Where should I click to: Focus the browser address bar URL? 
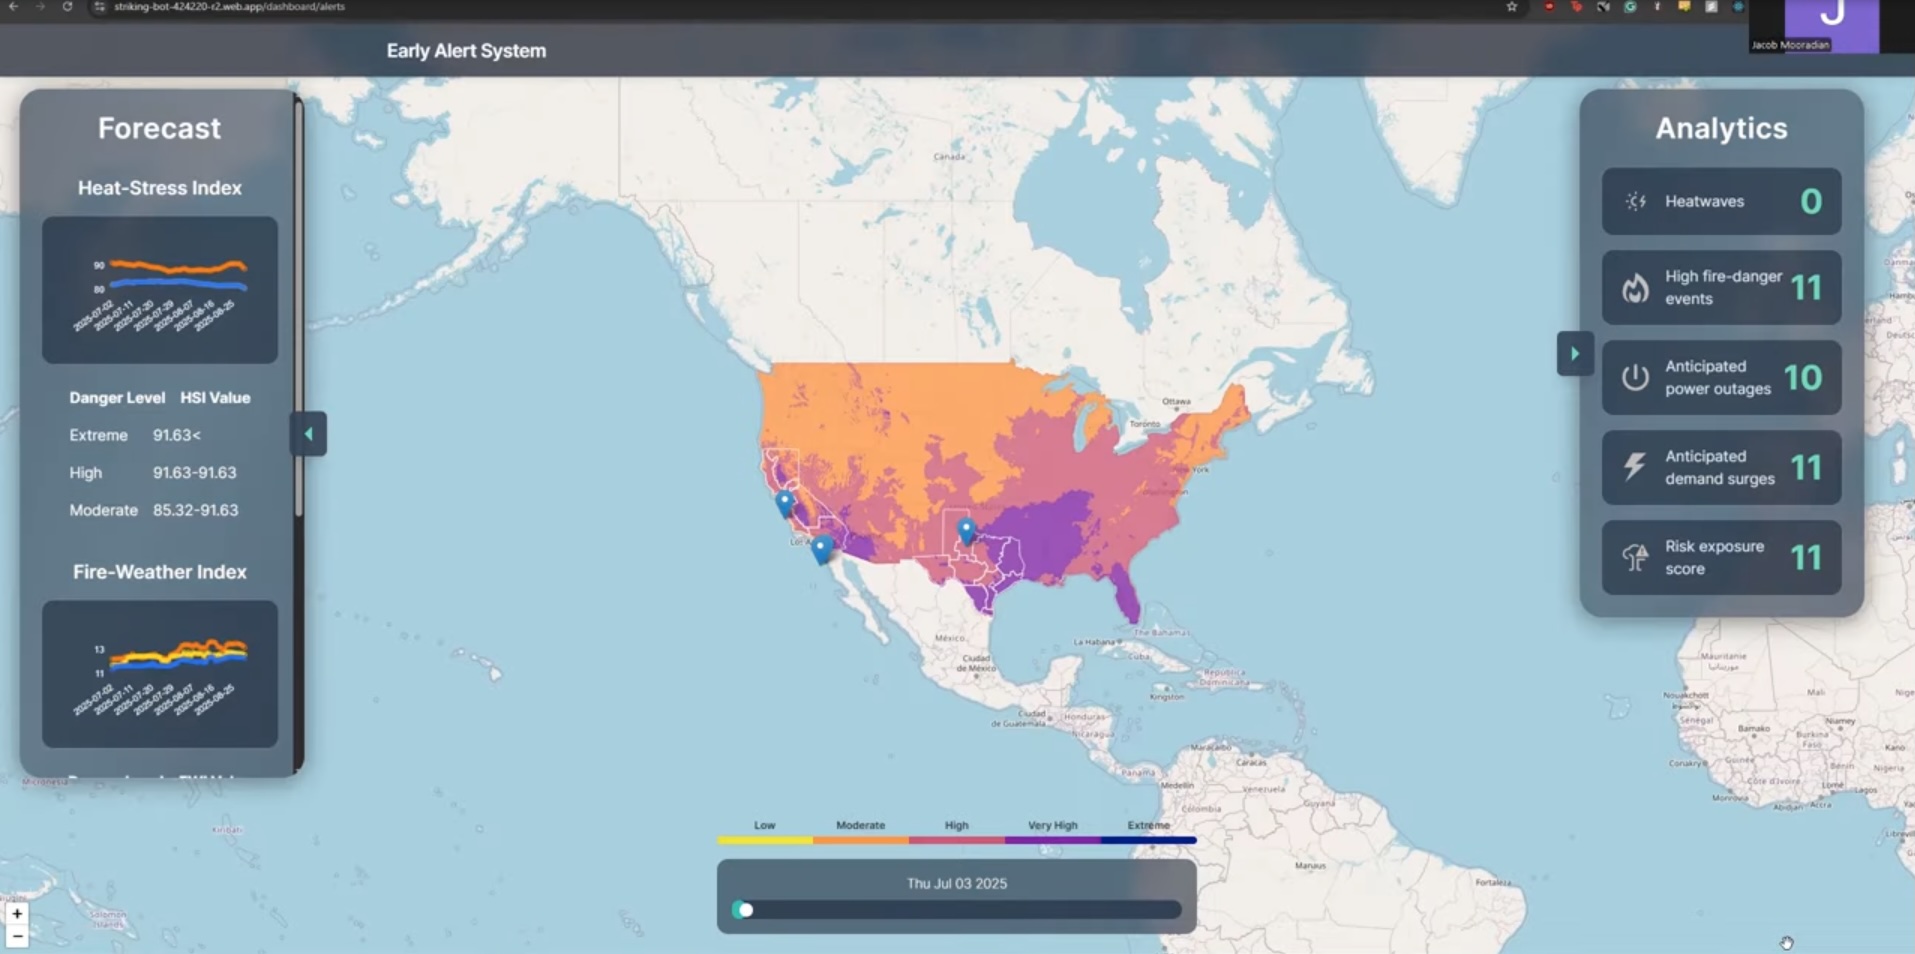pos(229,7)
